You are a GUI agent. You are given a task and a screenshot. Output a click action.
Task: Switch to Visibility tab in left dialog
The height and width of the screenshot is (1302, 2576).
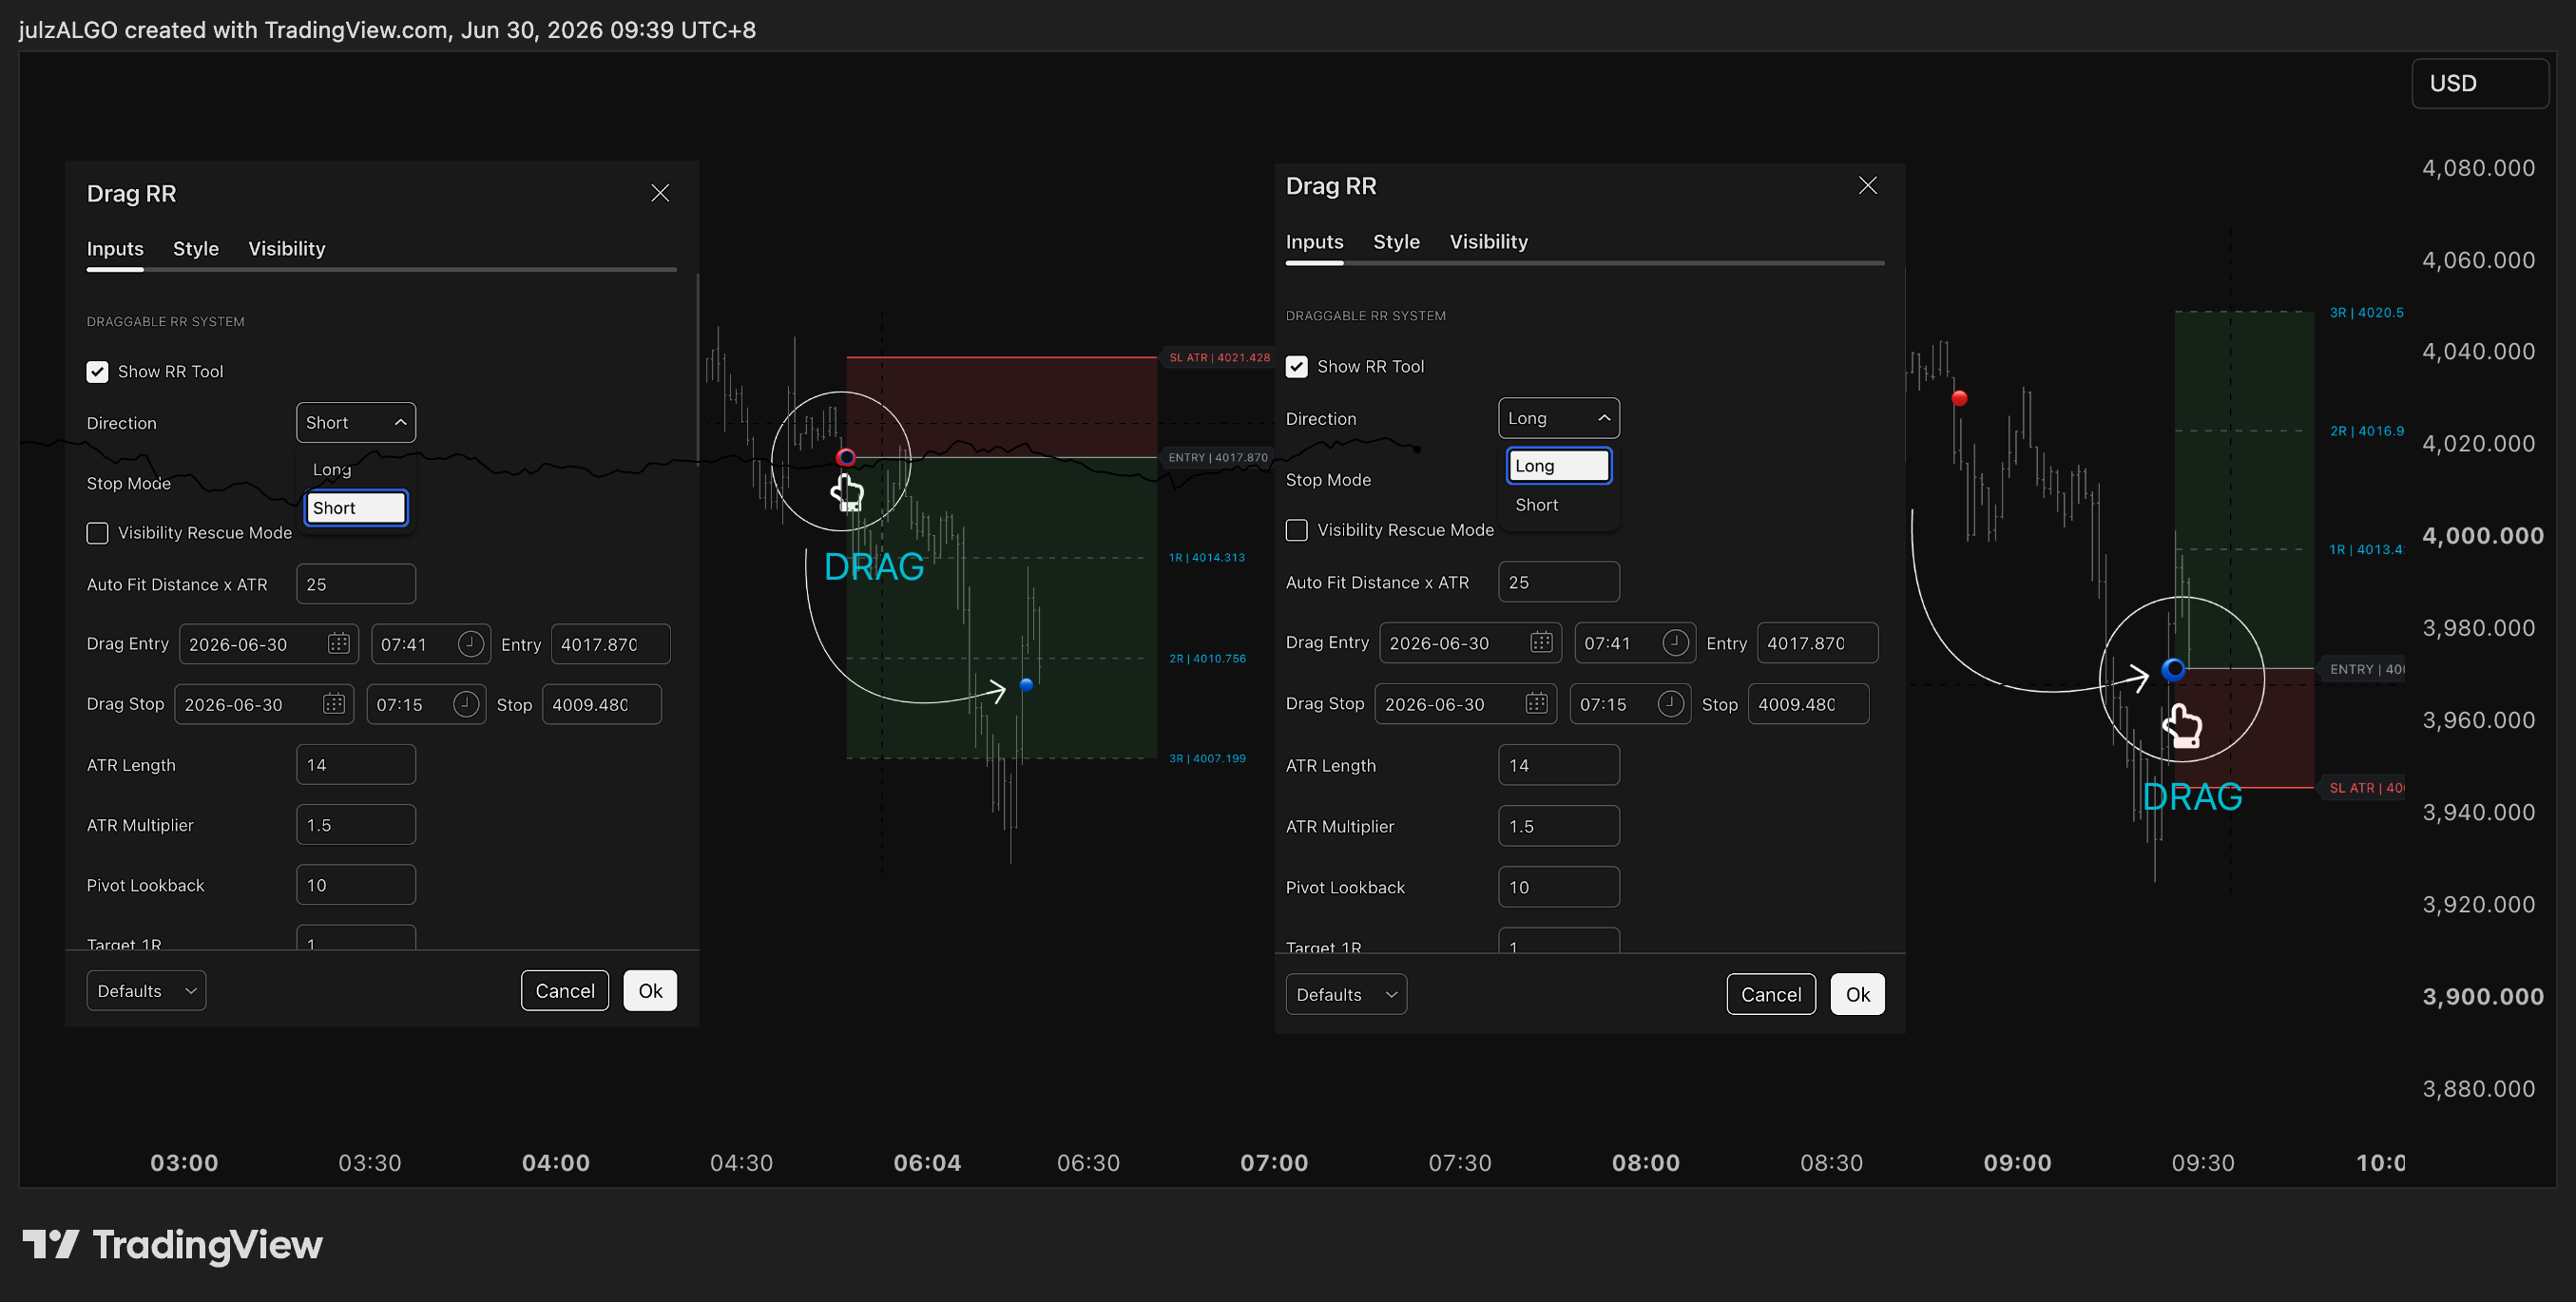[x=287, y=249]
